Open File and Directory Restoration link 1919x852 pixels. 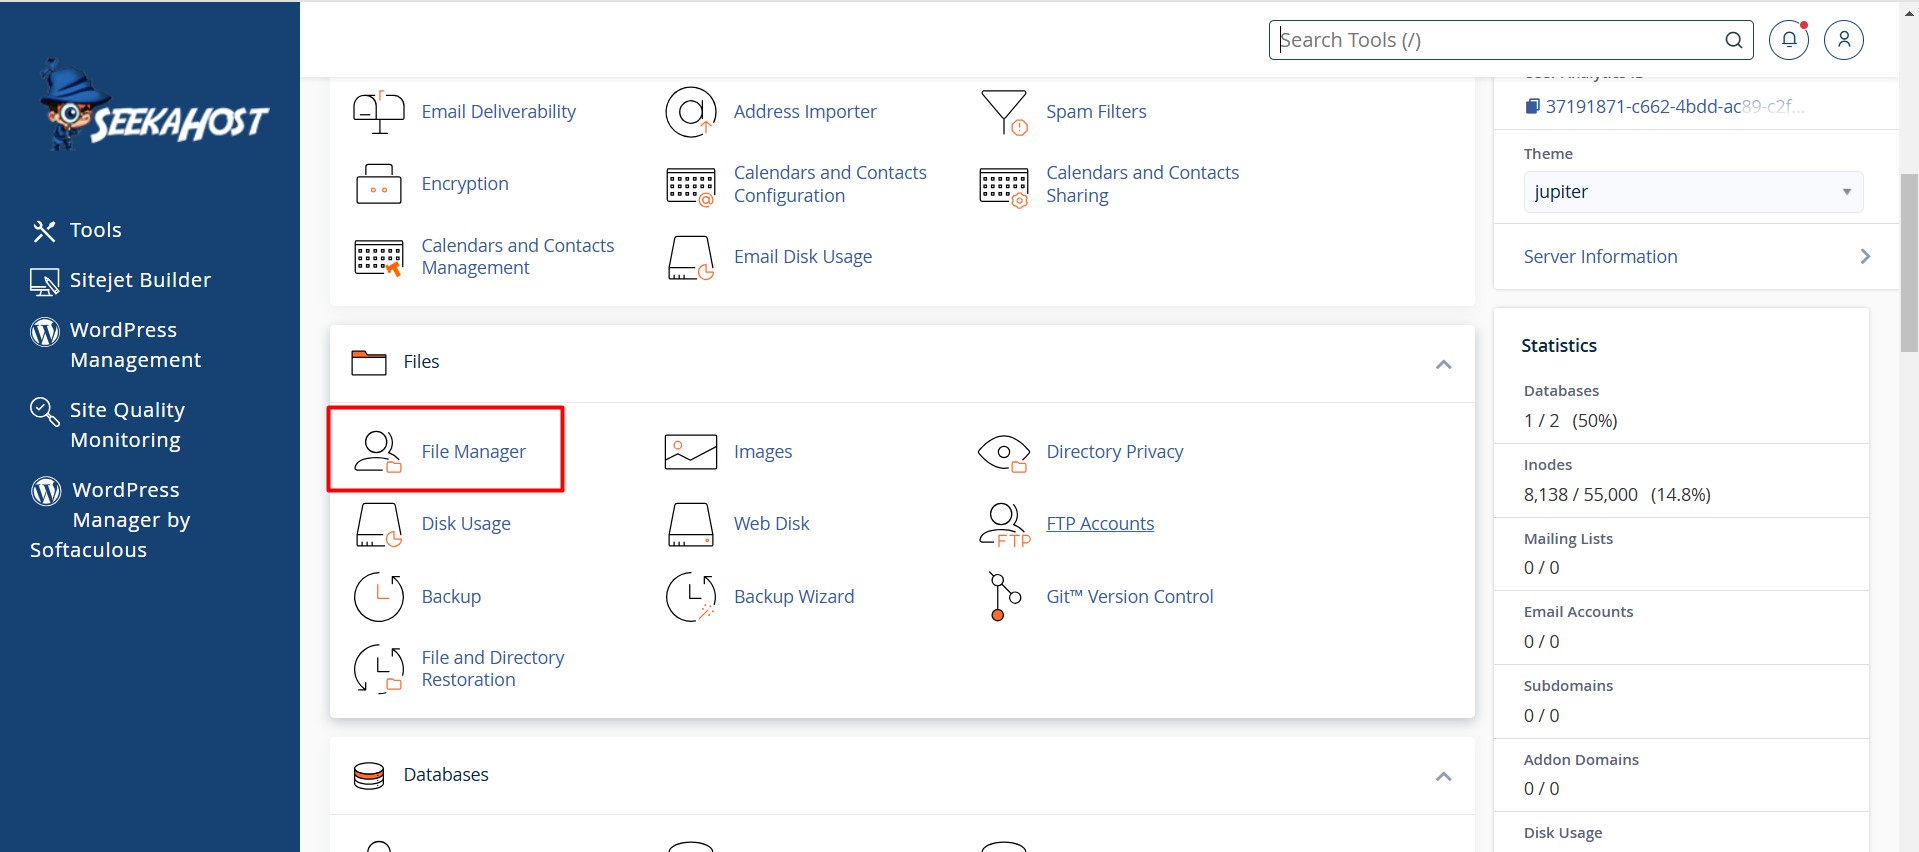(492, 669)
